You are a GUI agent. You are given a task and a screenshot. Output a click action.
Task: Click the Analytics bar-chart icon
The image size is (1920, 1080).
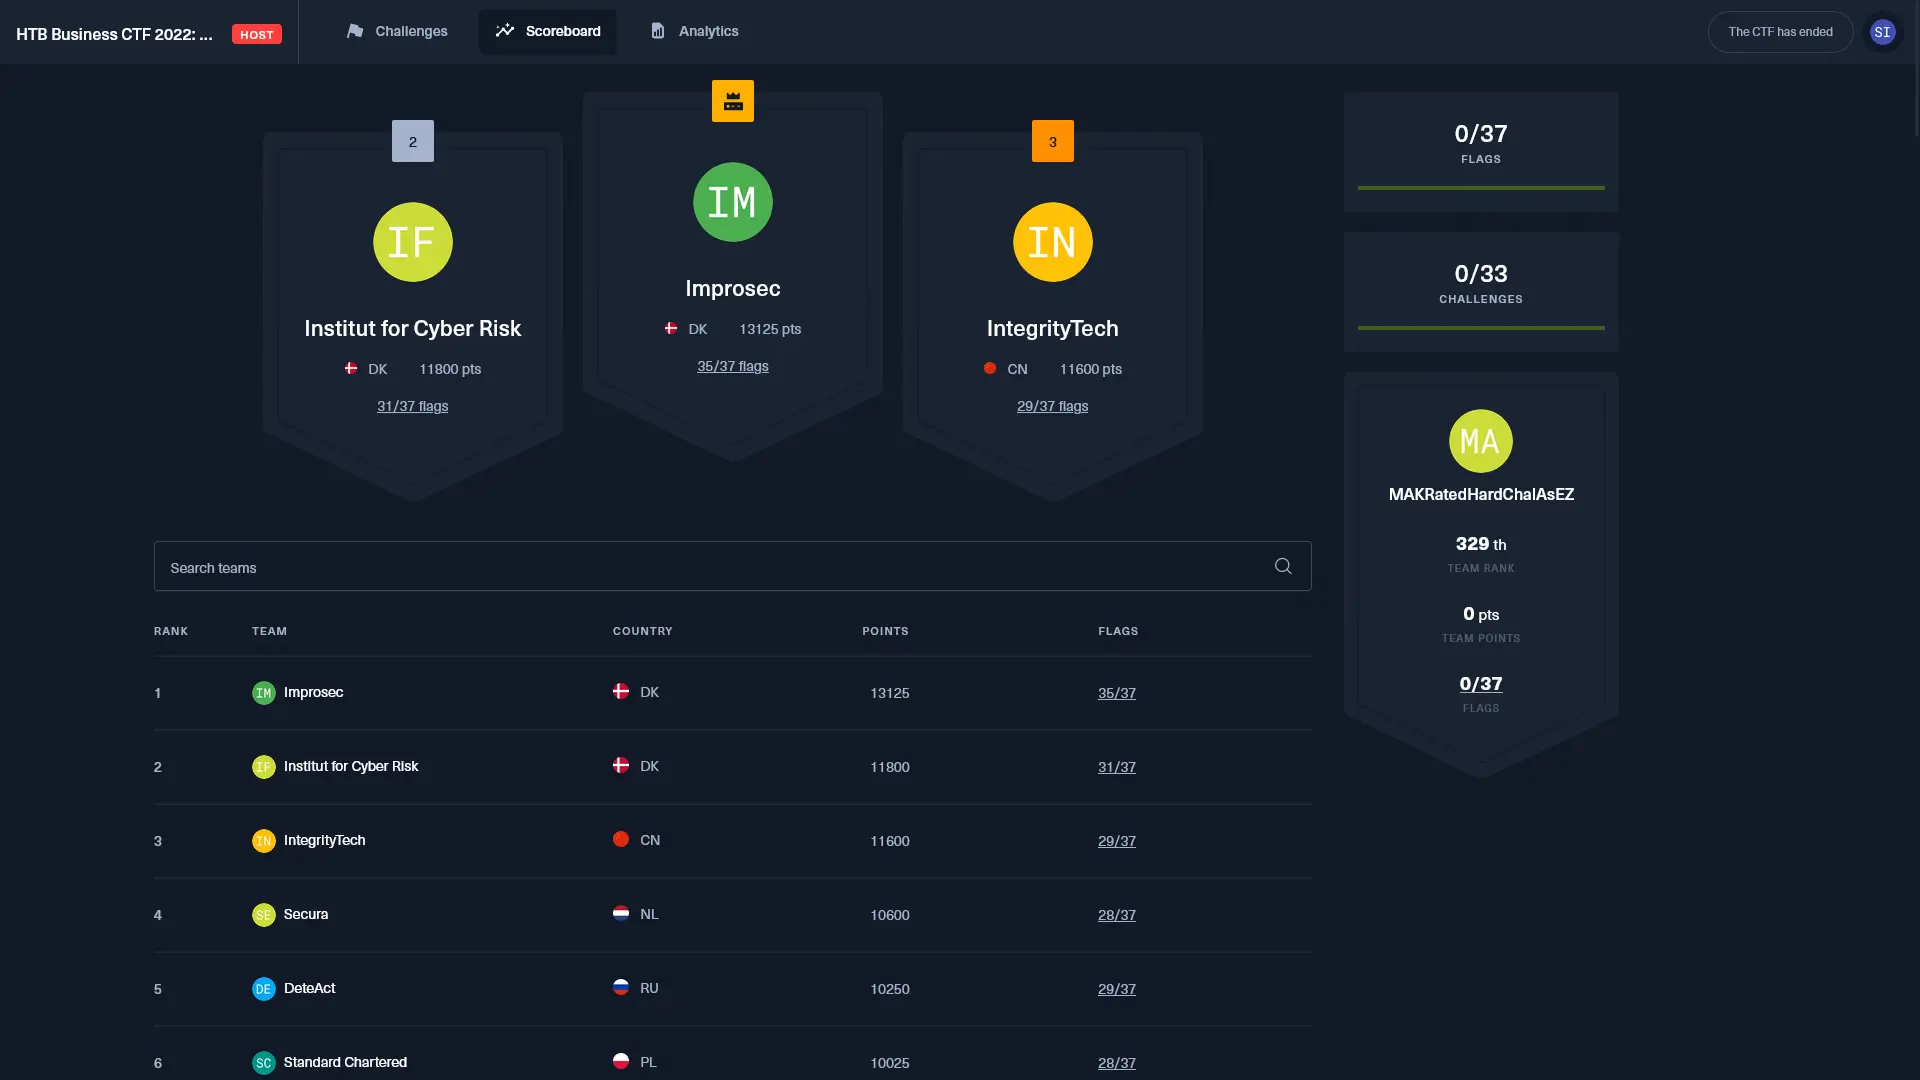658,31
